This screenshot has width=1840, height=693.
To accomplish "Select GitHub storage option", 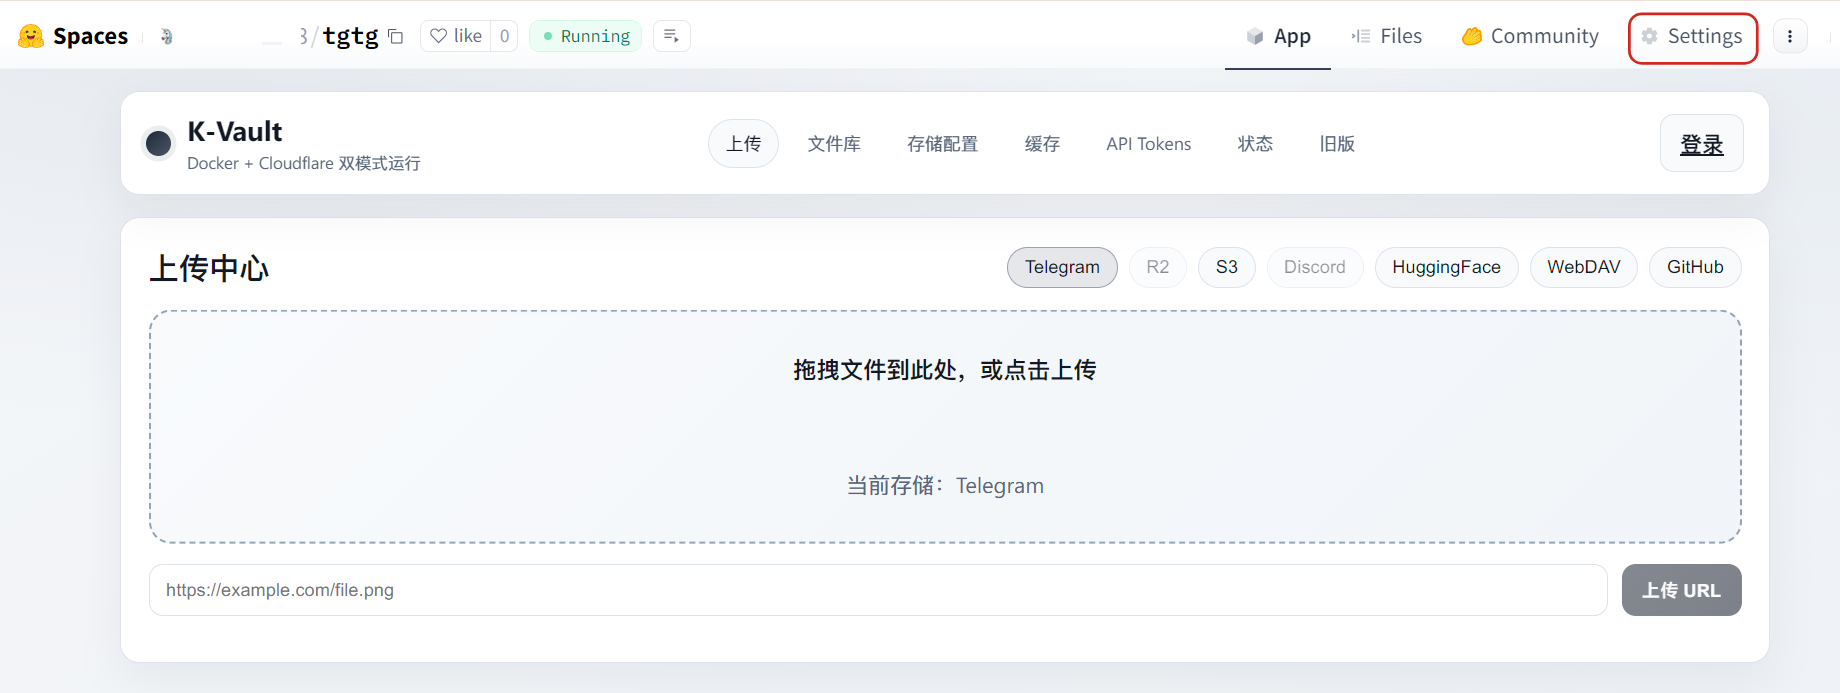I will [1695, 267].
